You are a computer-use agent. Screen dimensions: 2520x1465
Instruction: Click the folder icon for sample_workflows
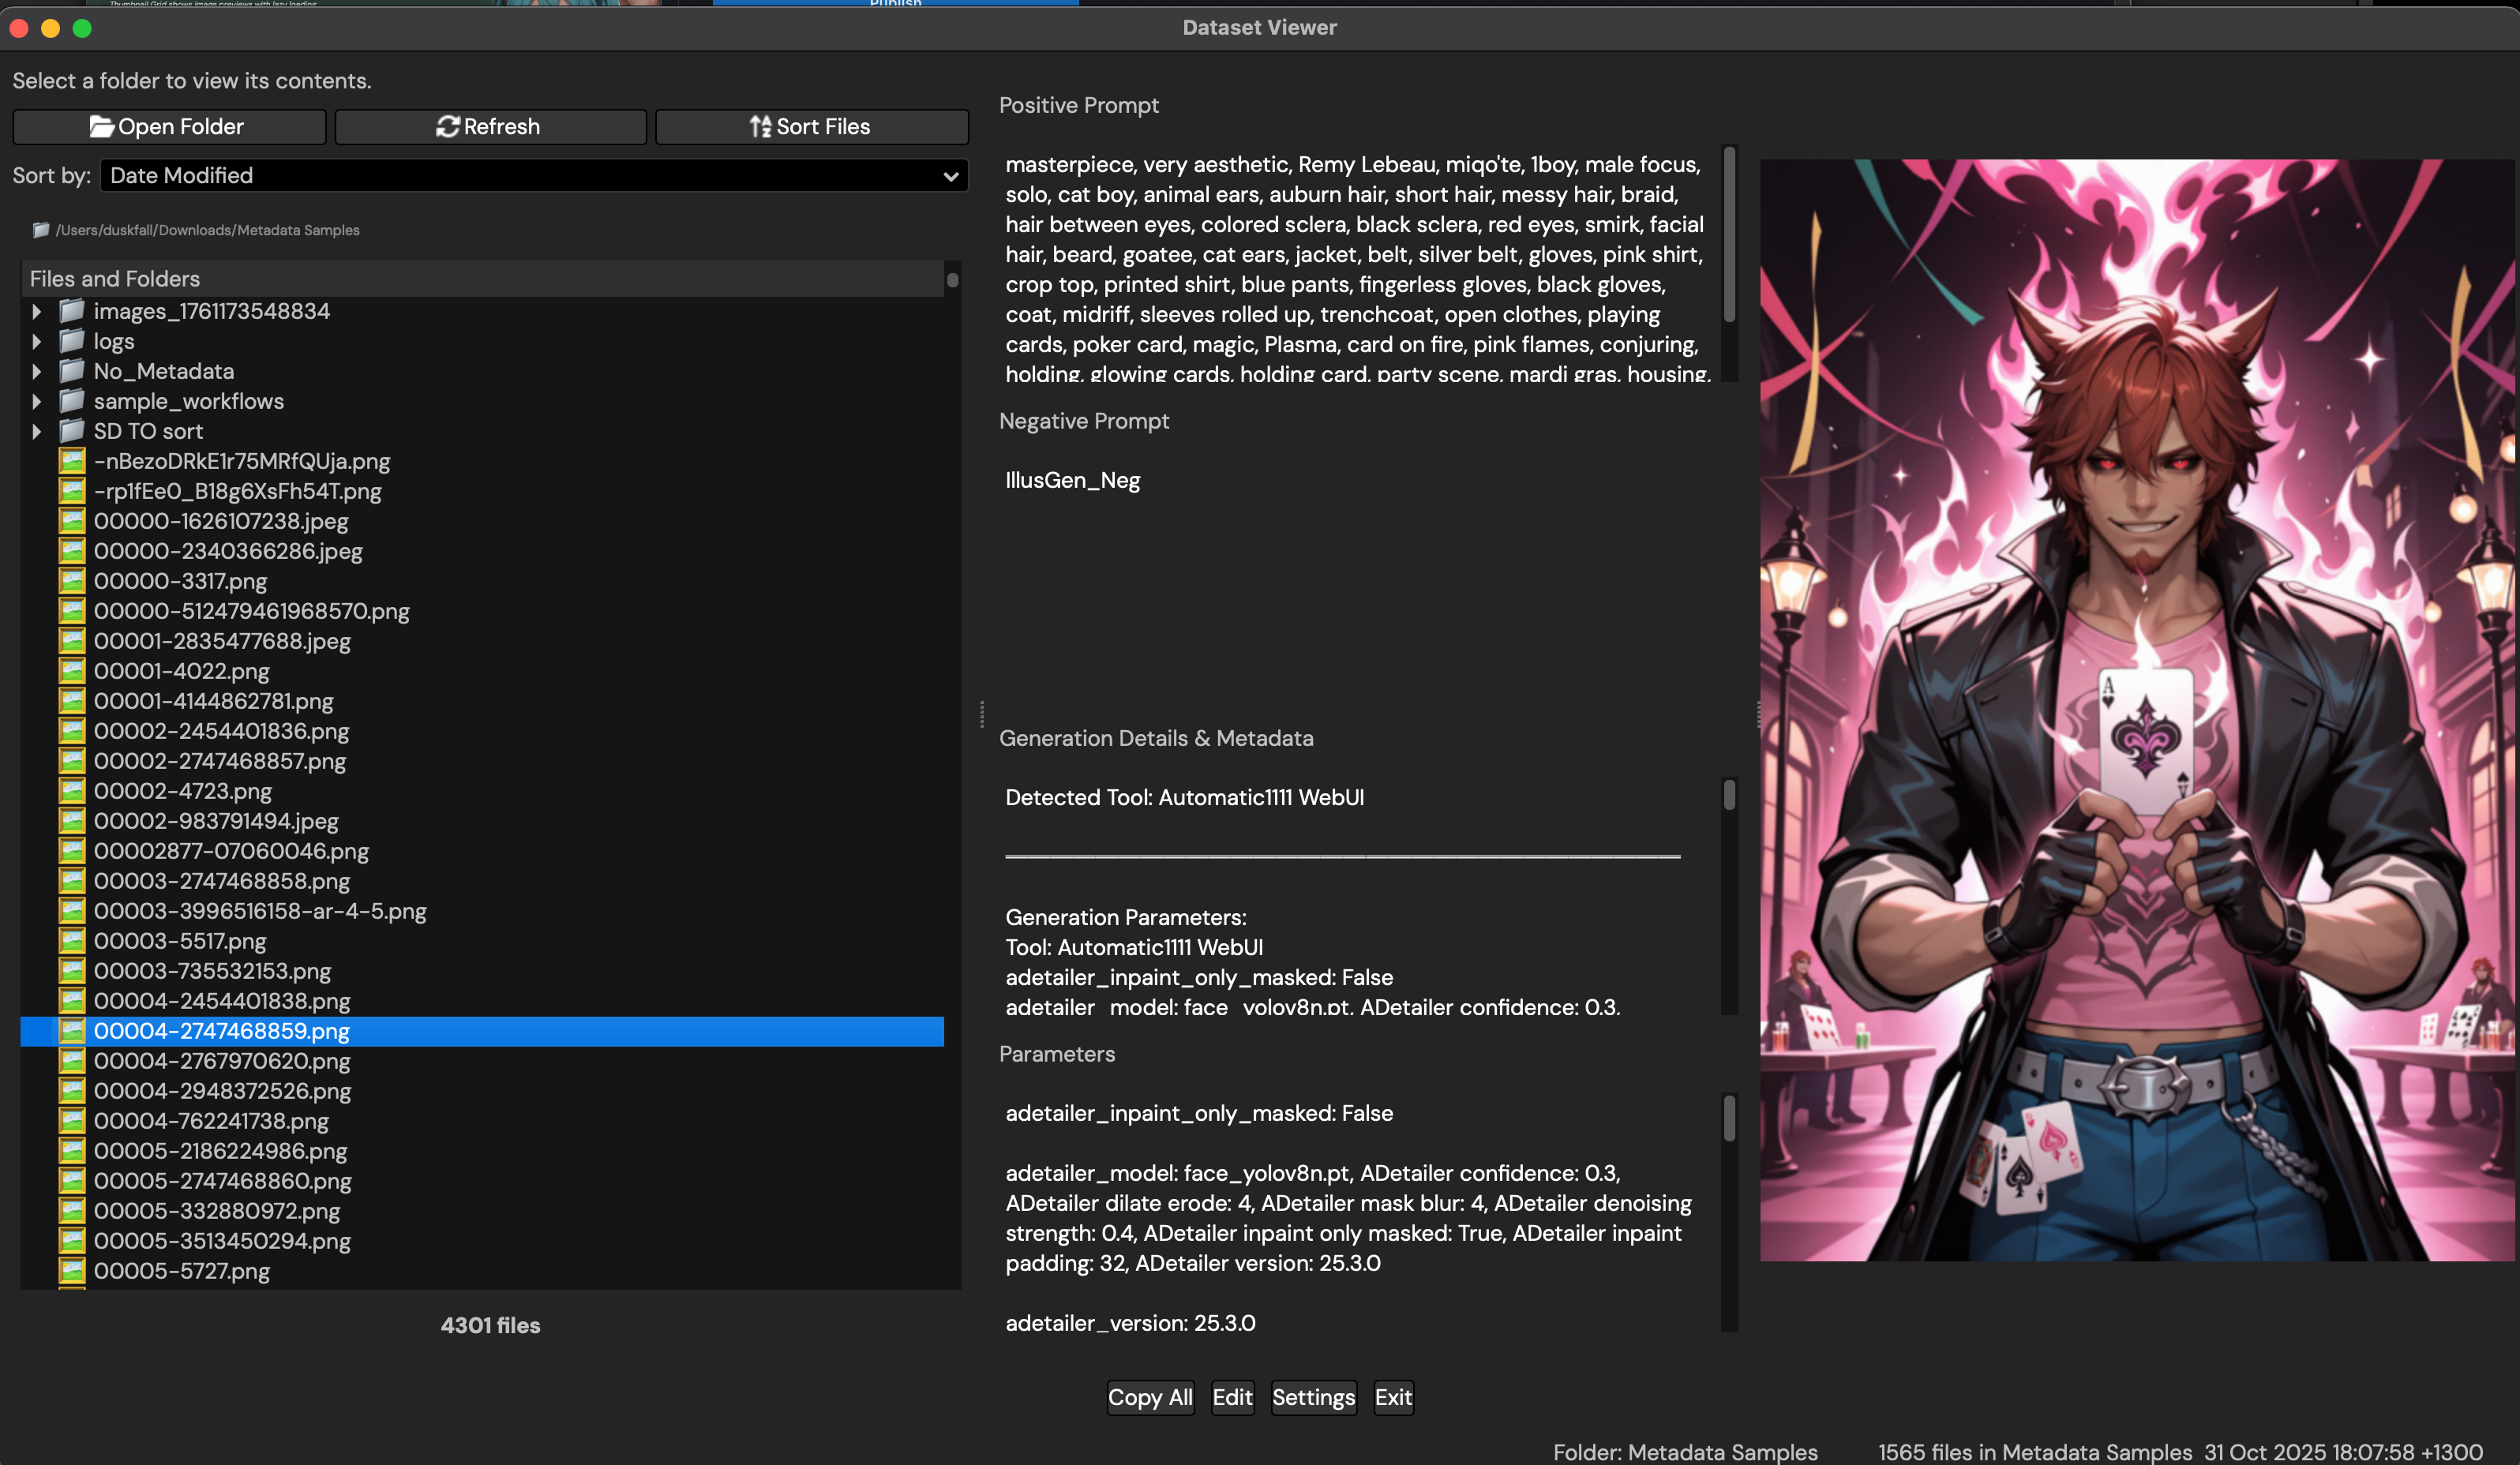click(71, 401)
